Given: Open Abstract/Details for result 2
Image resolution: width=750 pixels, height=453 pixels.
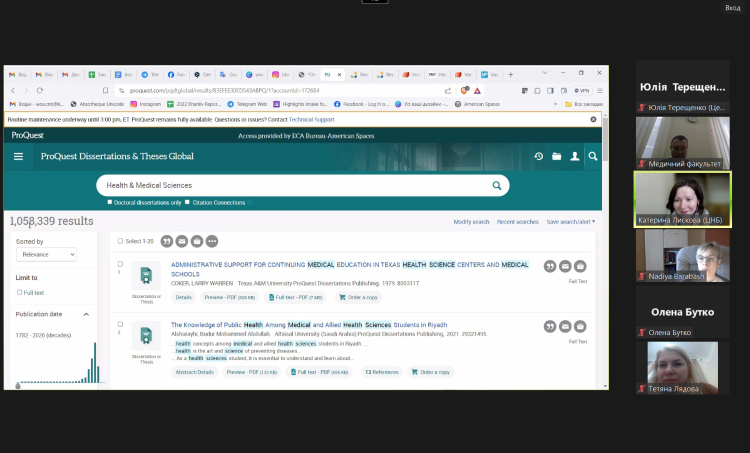Looking at the screenshot, I should (x=195, y=372).
